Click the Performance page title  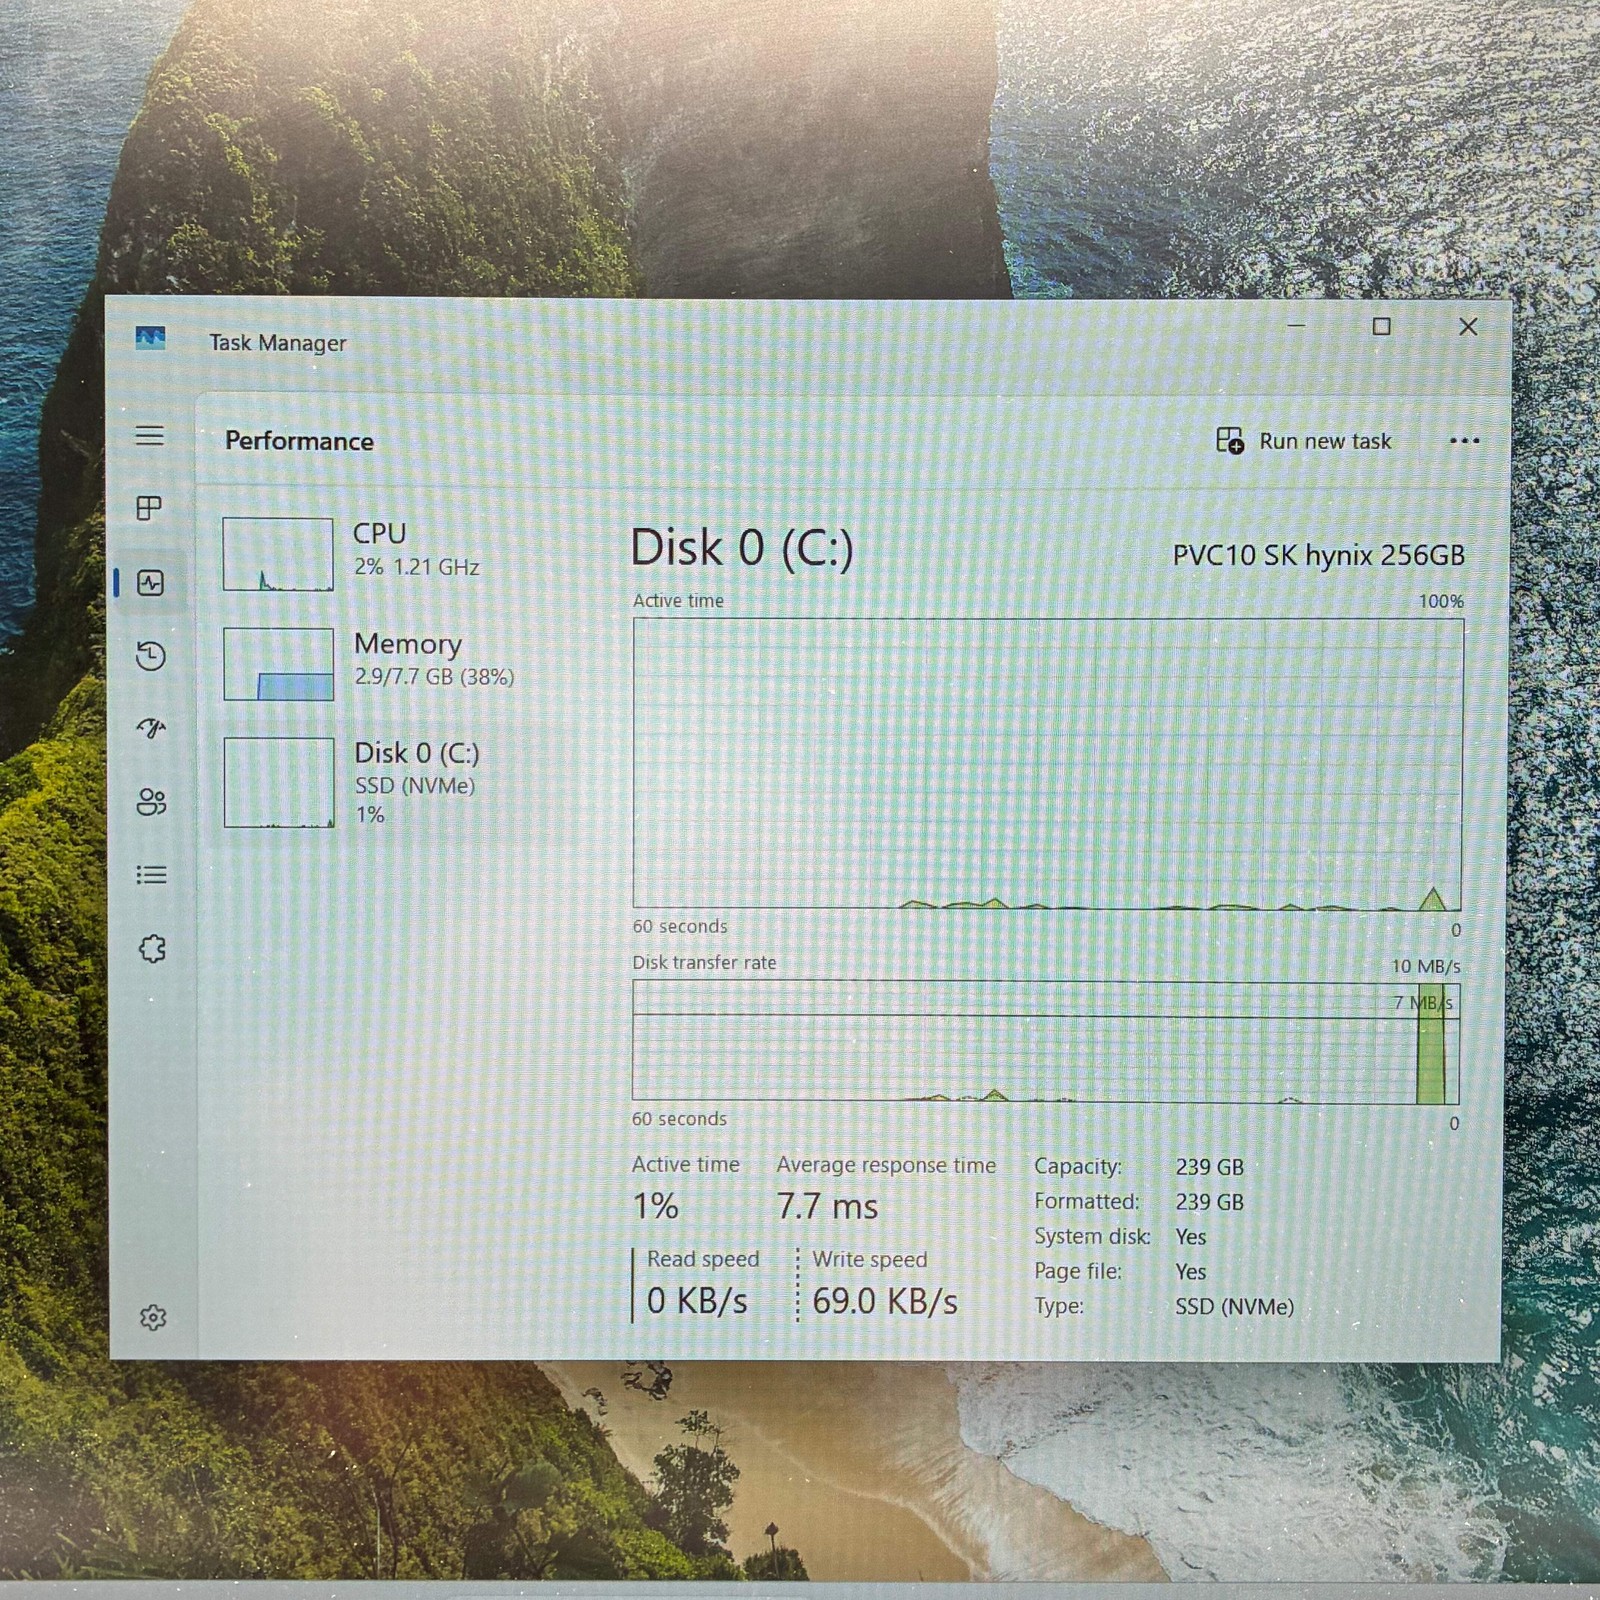point(299,441)
